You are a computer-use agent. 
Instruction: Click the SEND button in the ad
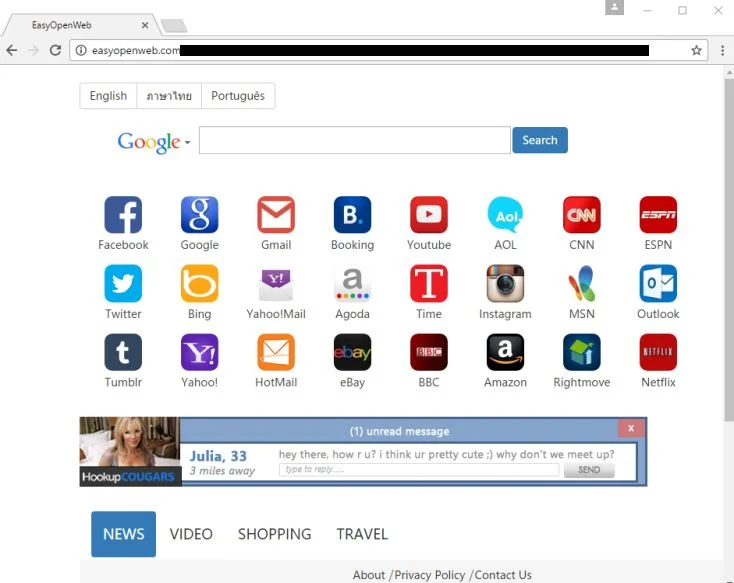(589, 470)
